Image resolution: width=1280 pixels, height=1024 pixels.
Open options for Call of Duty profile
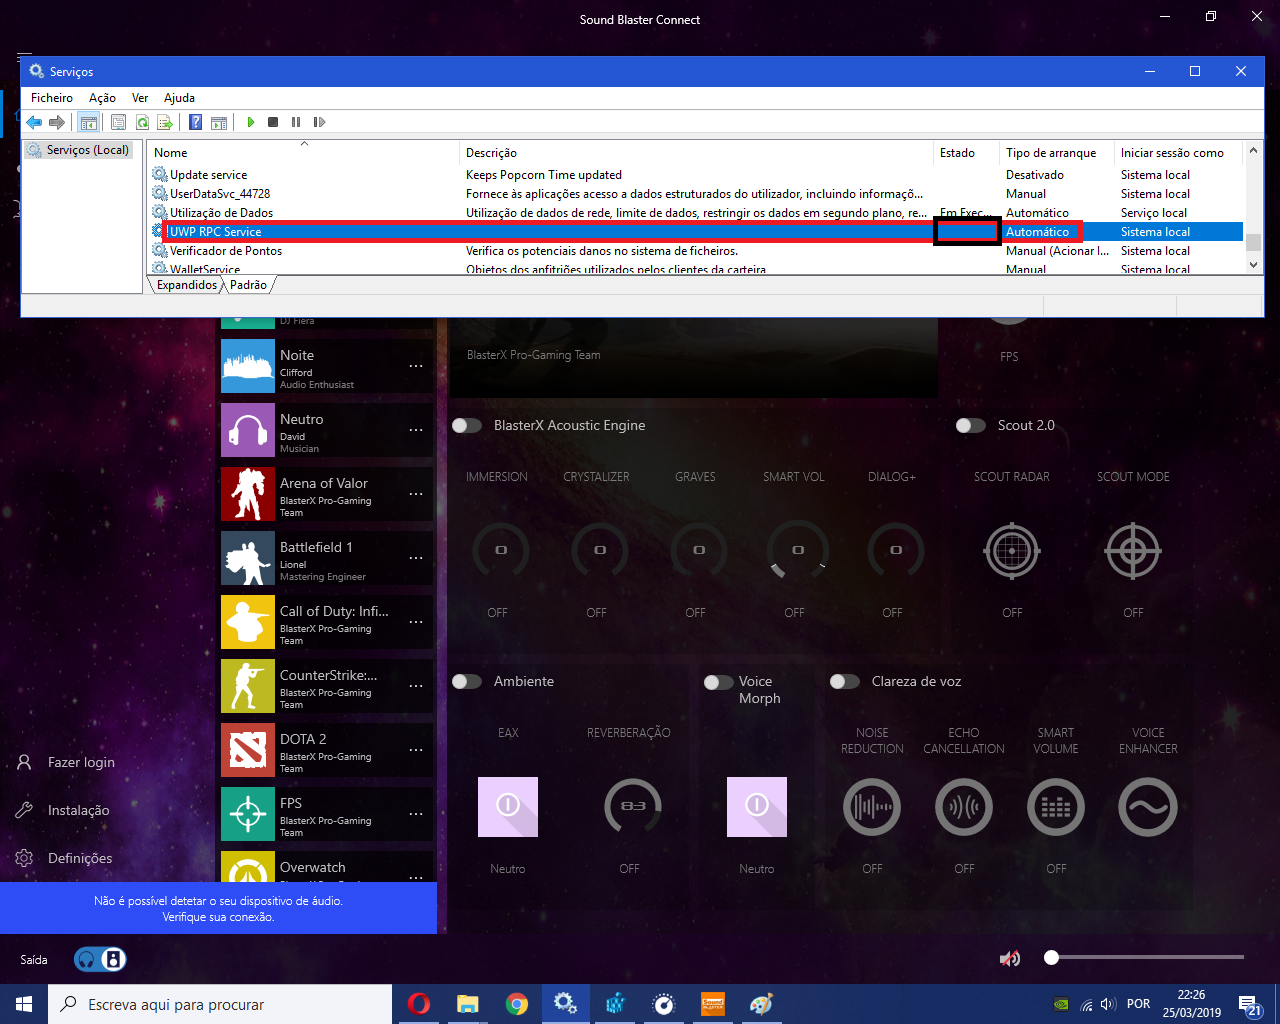[416, 623]
